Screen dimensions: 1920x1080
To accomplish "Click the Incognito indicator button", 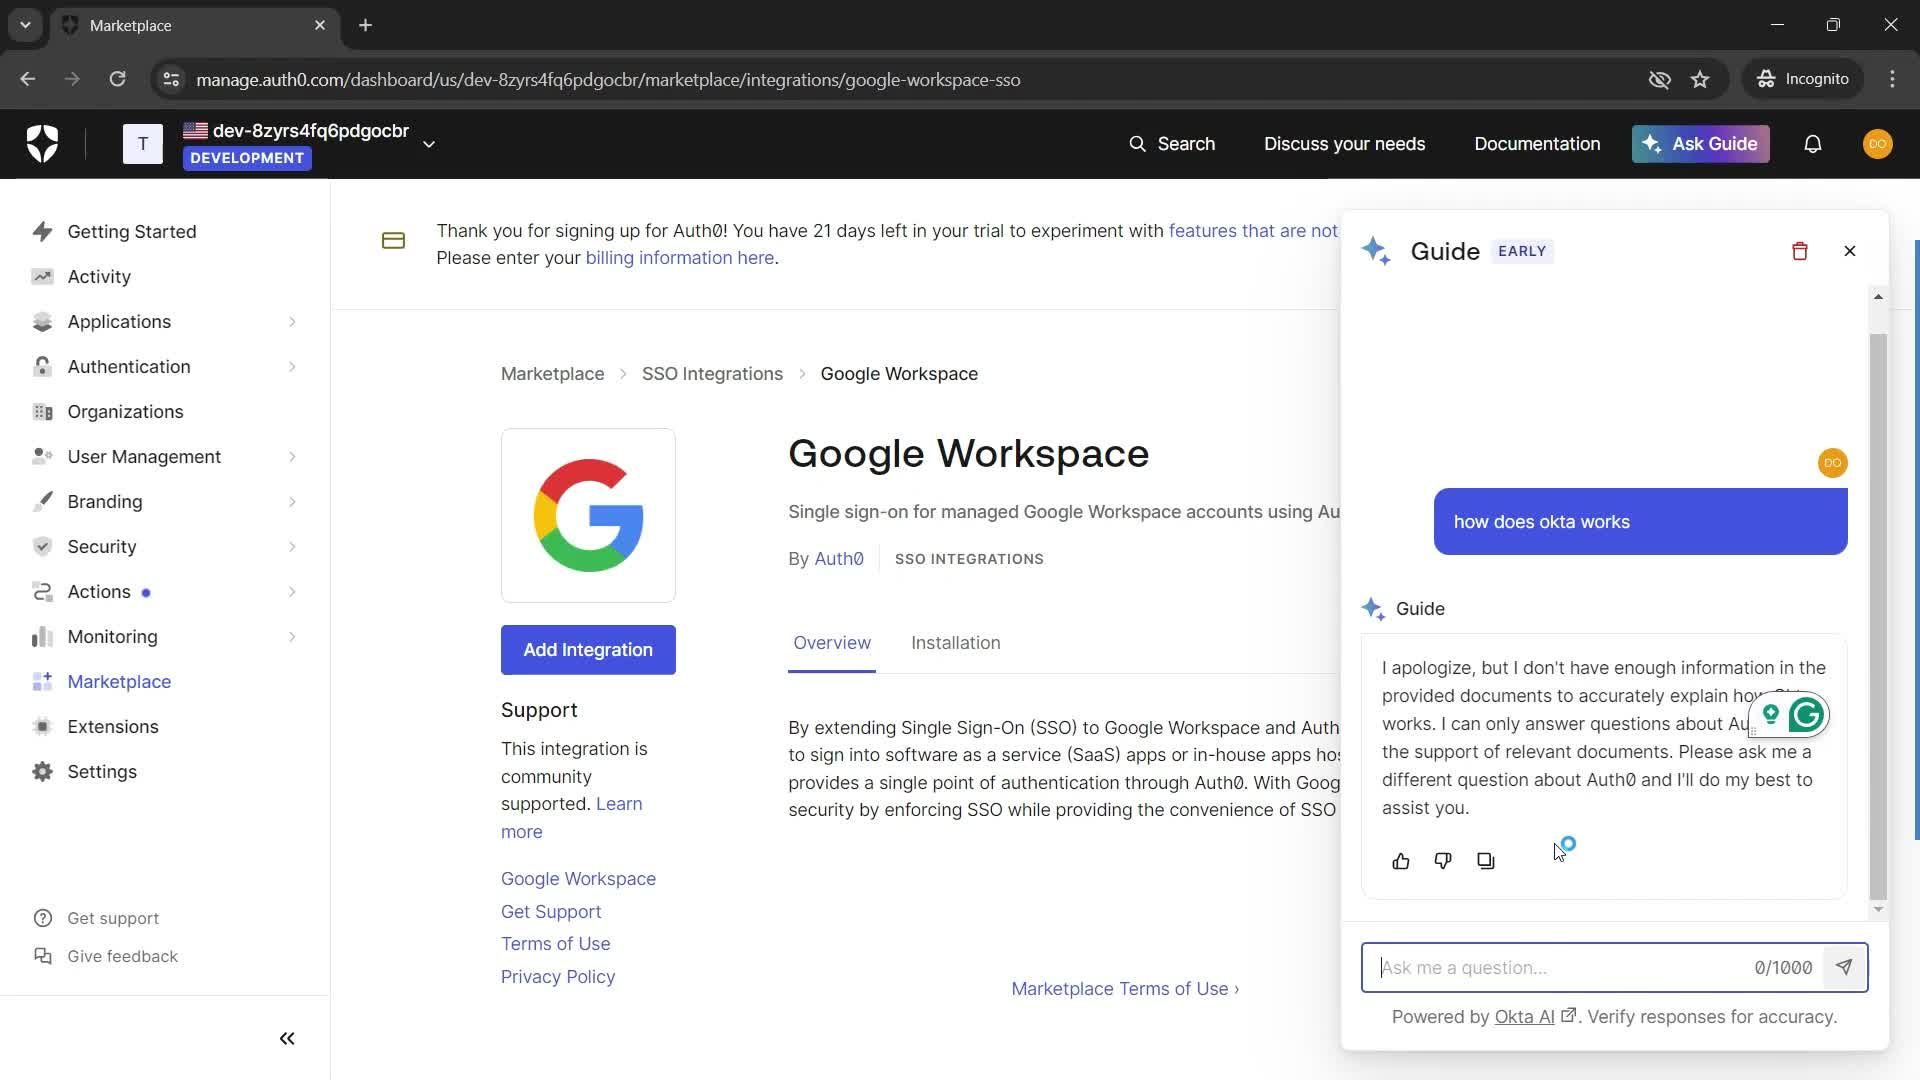I will point(1803,79).
